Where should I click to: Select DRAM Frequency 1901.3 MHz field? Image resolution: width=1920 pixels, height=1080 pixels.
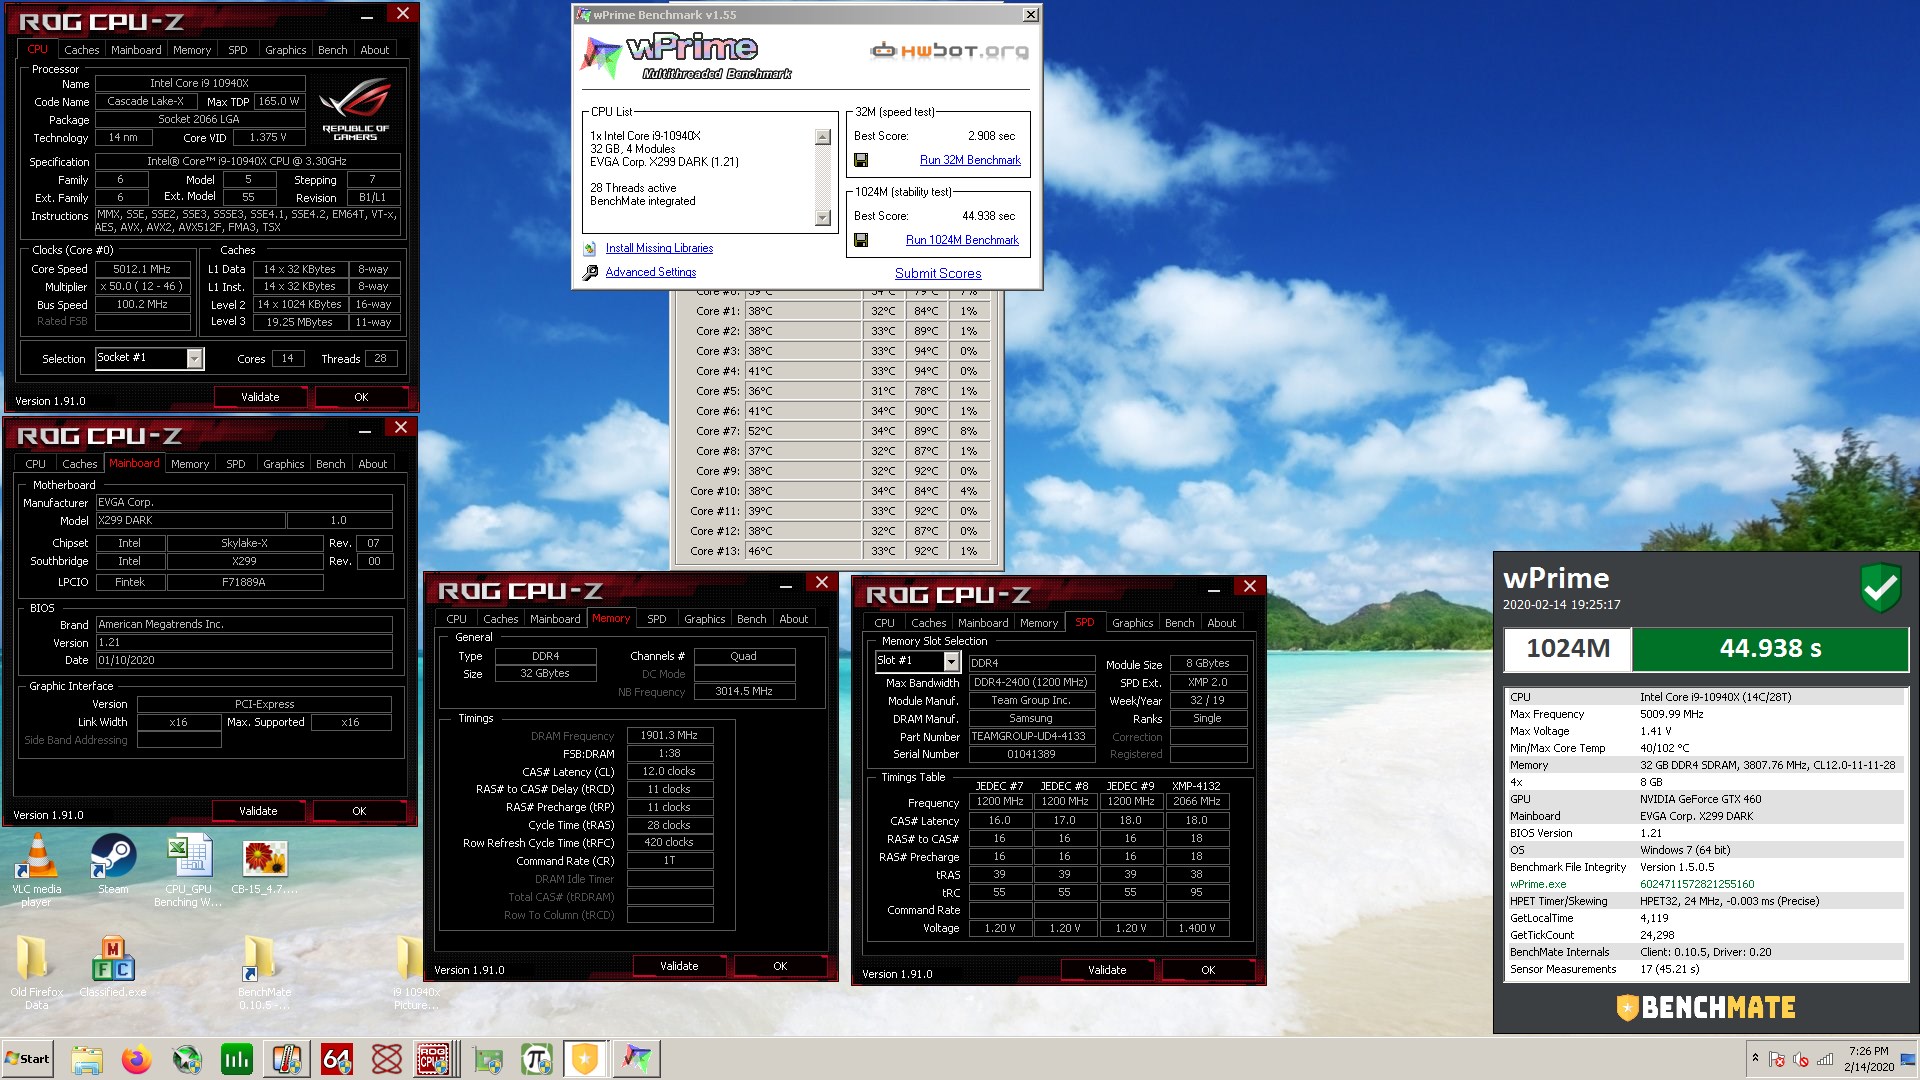(x=670, y=735)
